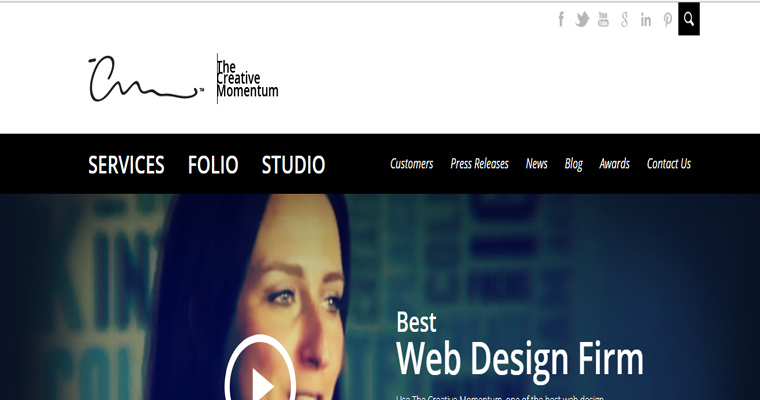View the Awards page

pyautogui.click(x=615, y=164)
